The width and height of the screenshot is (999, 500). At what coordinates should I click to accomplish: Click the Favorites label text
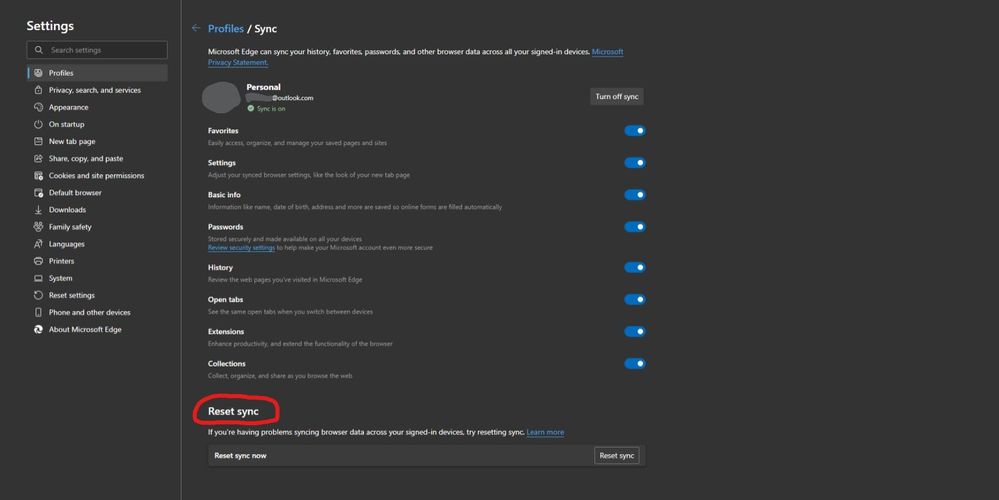tap(223, 131)
